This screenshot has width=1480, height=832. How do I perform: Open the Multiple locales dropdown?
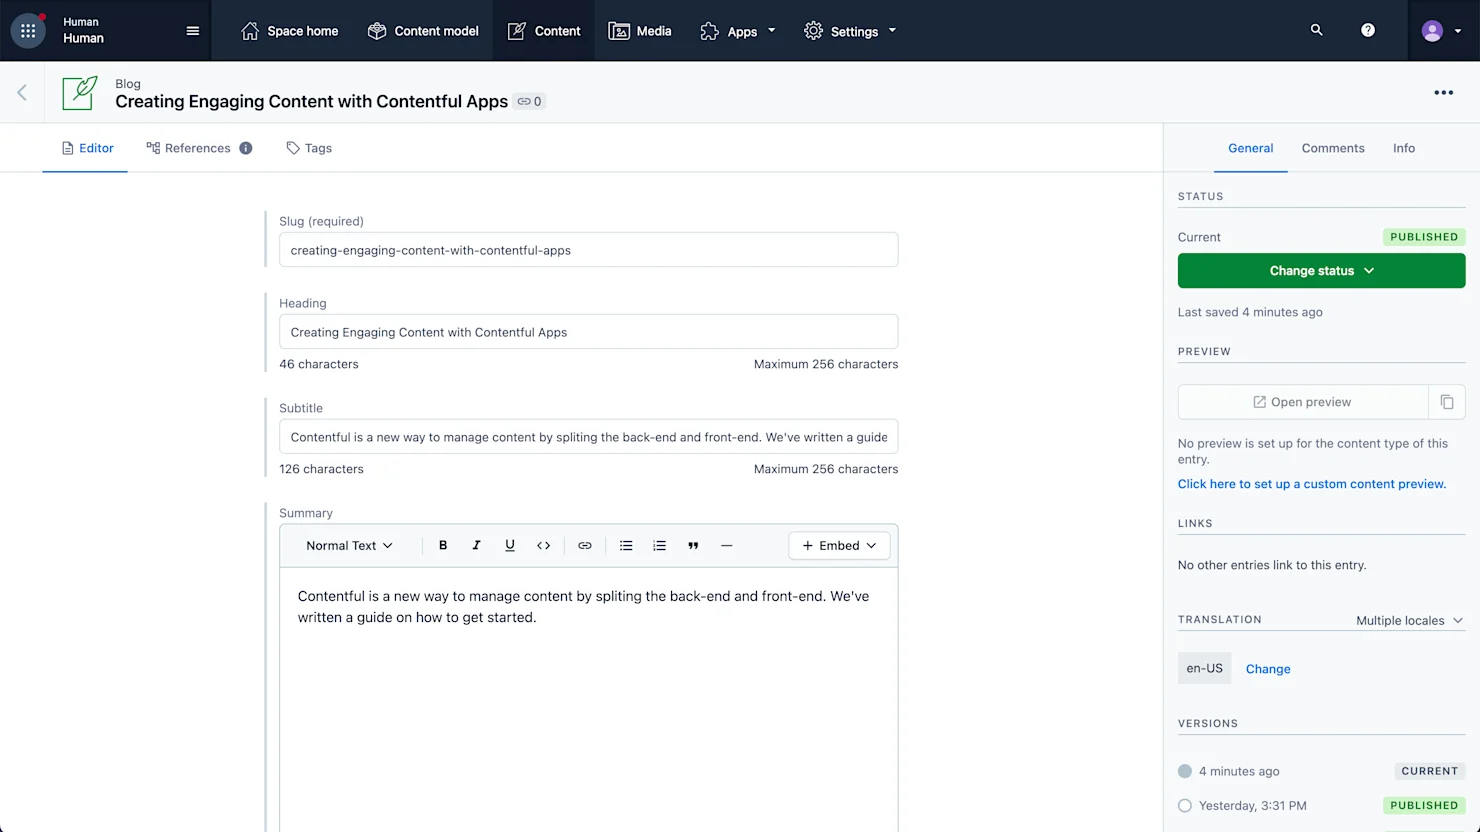1409,621
